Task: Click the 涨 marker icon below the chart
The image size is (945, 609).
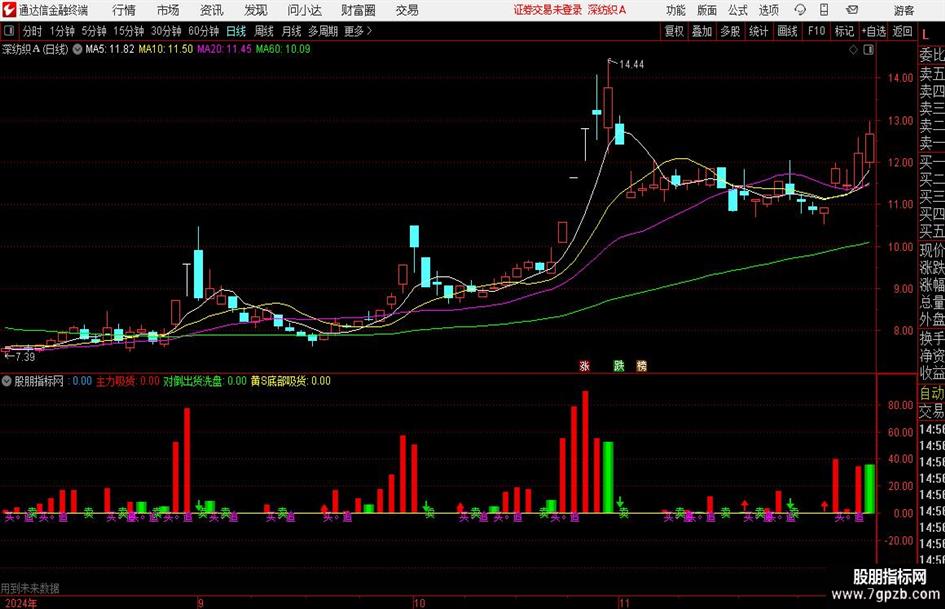Action: (x=584, y=365)
